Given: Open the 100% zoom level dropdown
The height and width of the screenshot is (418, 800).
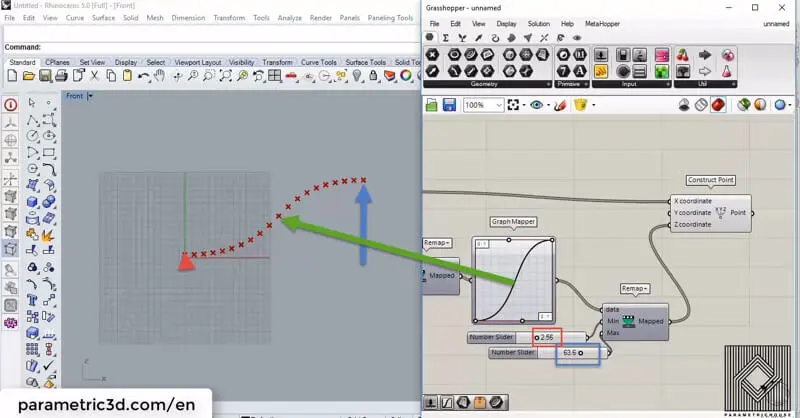Looking at the screenshot, I should tap(497, 105).
